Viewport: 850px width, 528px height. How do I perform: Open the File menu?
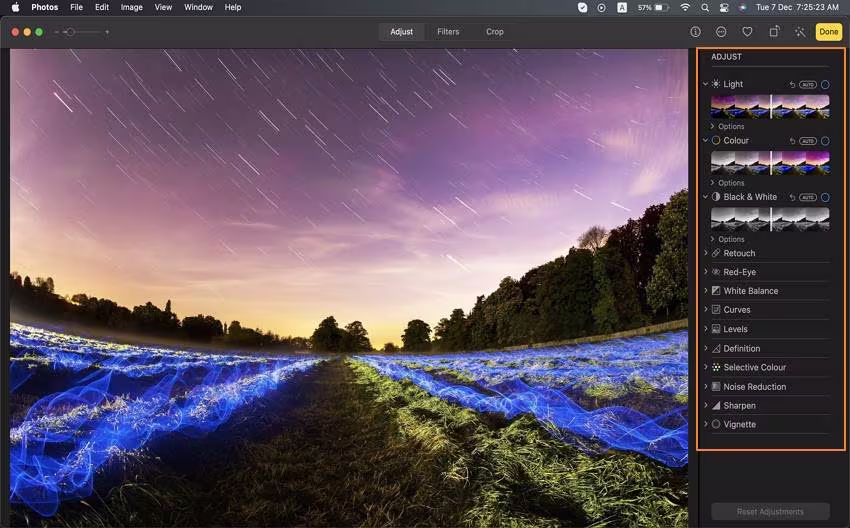coord(76,8)
